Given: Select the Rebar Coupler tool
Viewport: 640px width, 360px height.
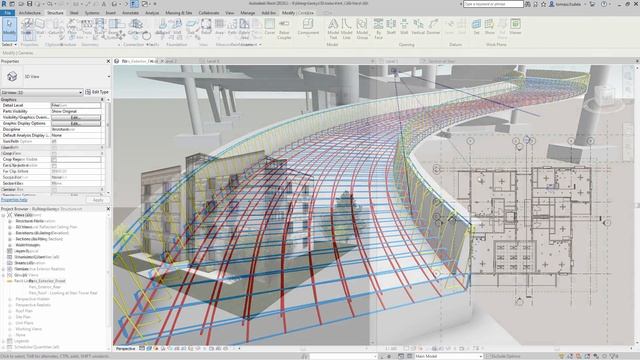Looking at the screenshot, I should click(284, 29).
